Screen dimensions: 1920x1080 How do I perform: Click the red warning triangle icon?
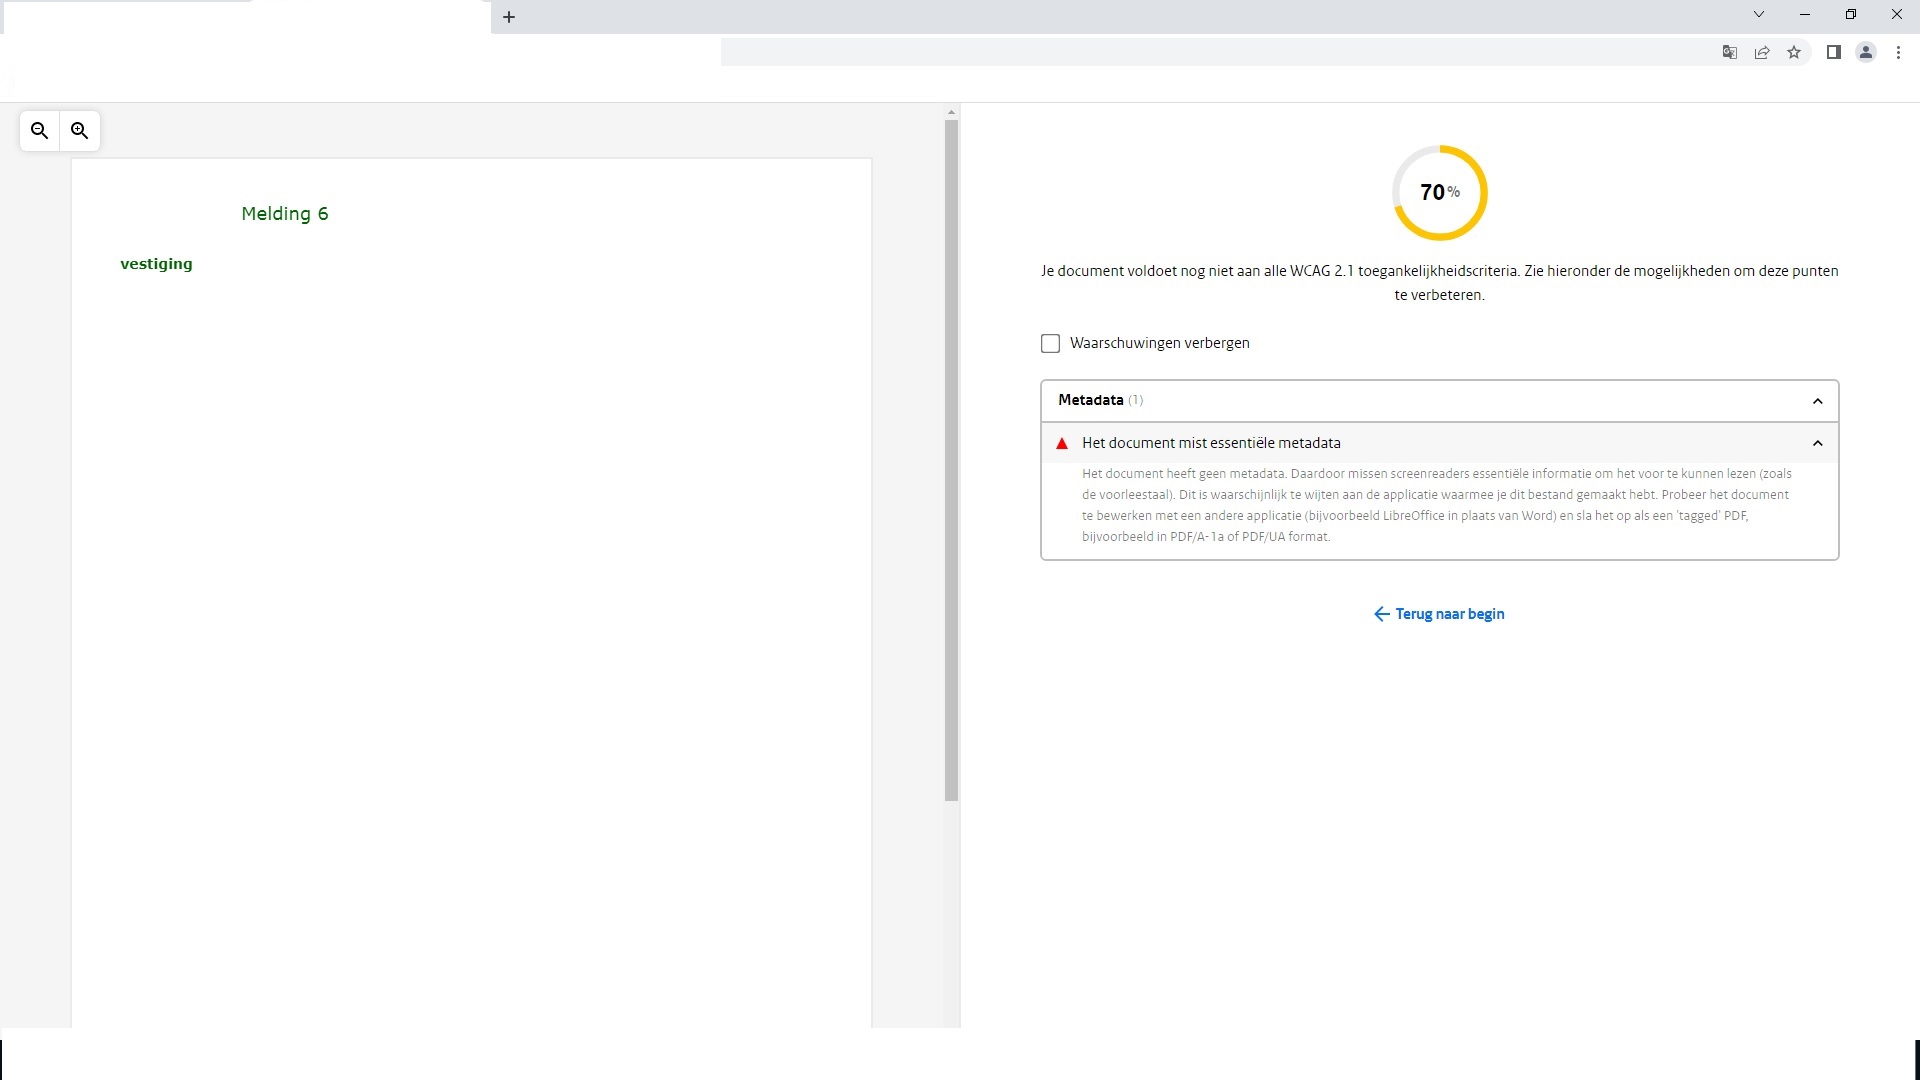(x=1062, y=443)
